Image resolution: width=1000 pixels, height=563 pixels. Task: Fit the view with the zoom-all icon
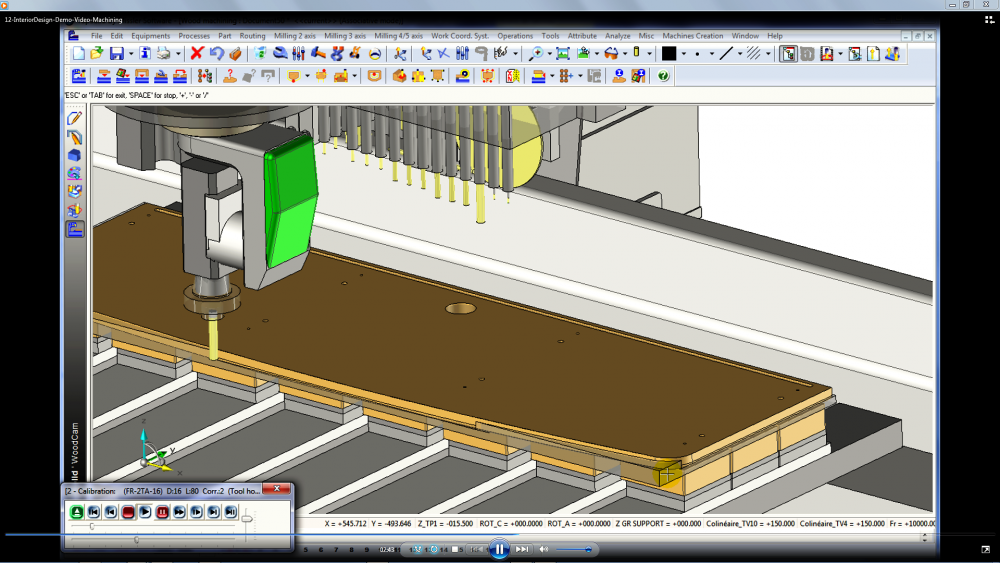[x=563, y=54]
